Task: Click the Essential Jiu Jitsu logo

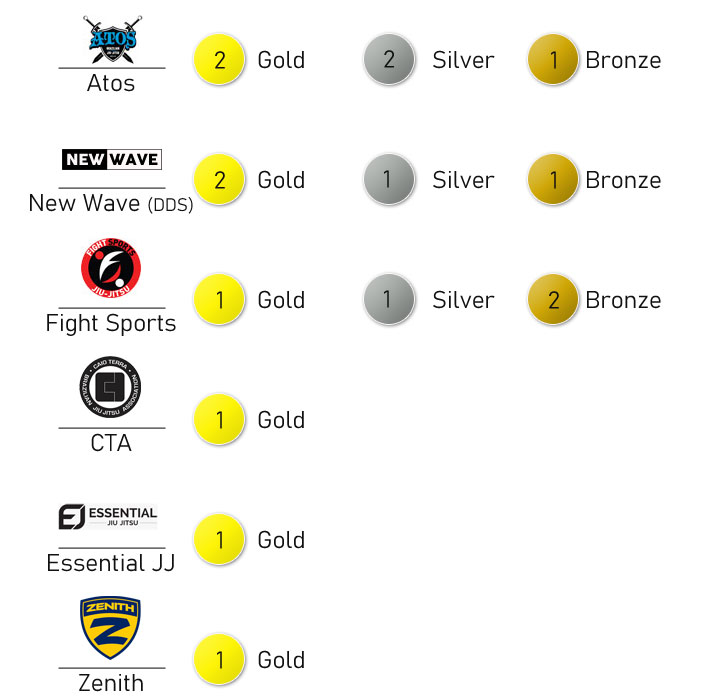Action: click(108, 517)
